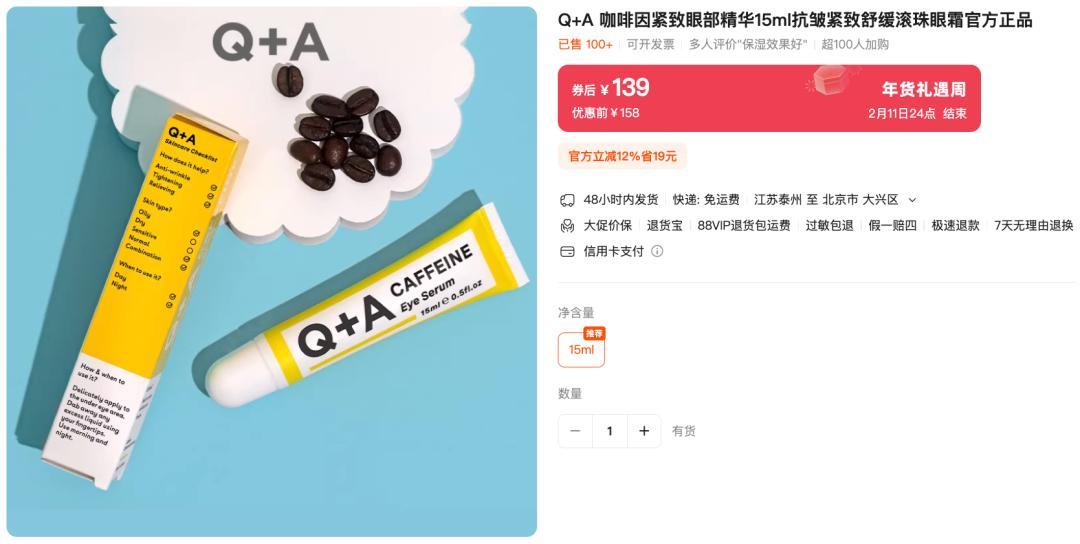Click the 88VIP退货包运费 service link

744,226
